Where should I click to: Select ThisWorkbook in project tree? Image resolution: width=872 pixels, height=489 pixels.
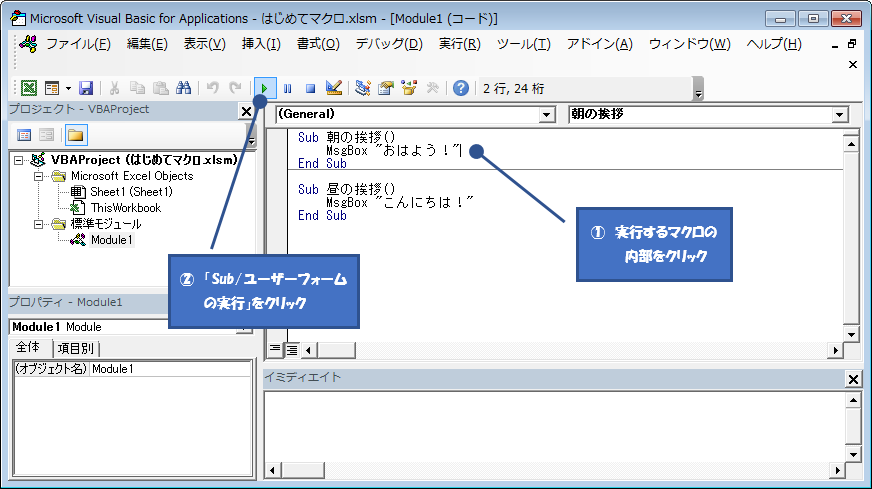(x=125, y=208)
